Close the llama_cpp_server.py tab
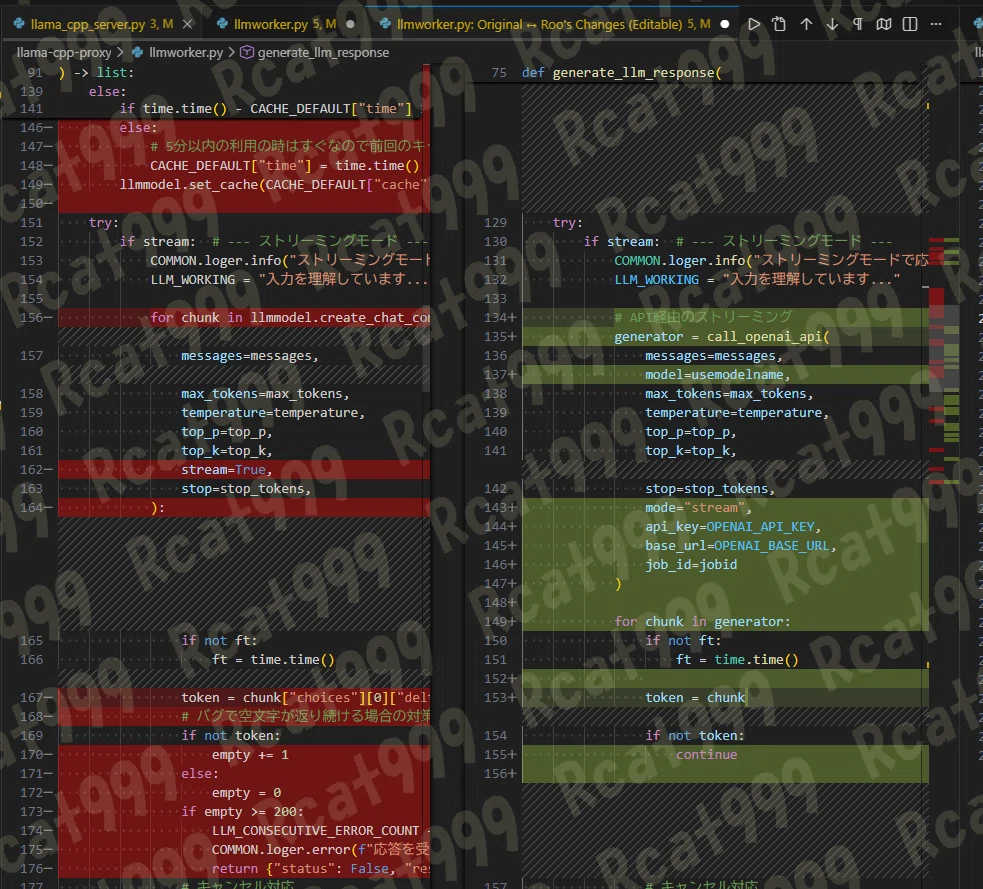The width and height of the screenshot is (983, 889). pos(187,24)
